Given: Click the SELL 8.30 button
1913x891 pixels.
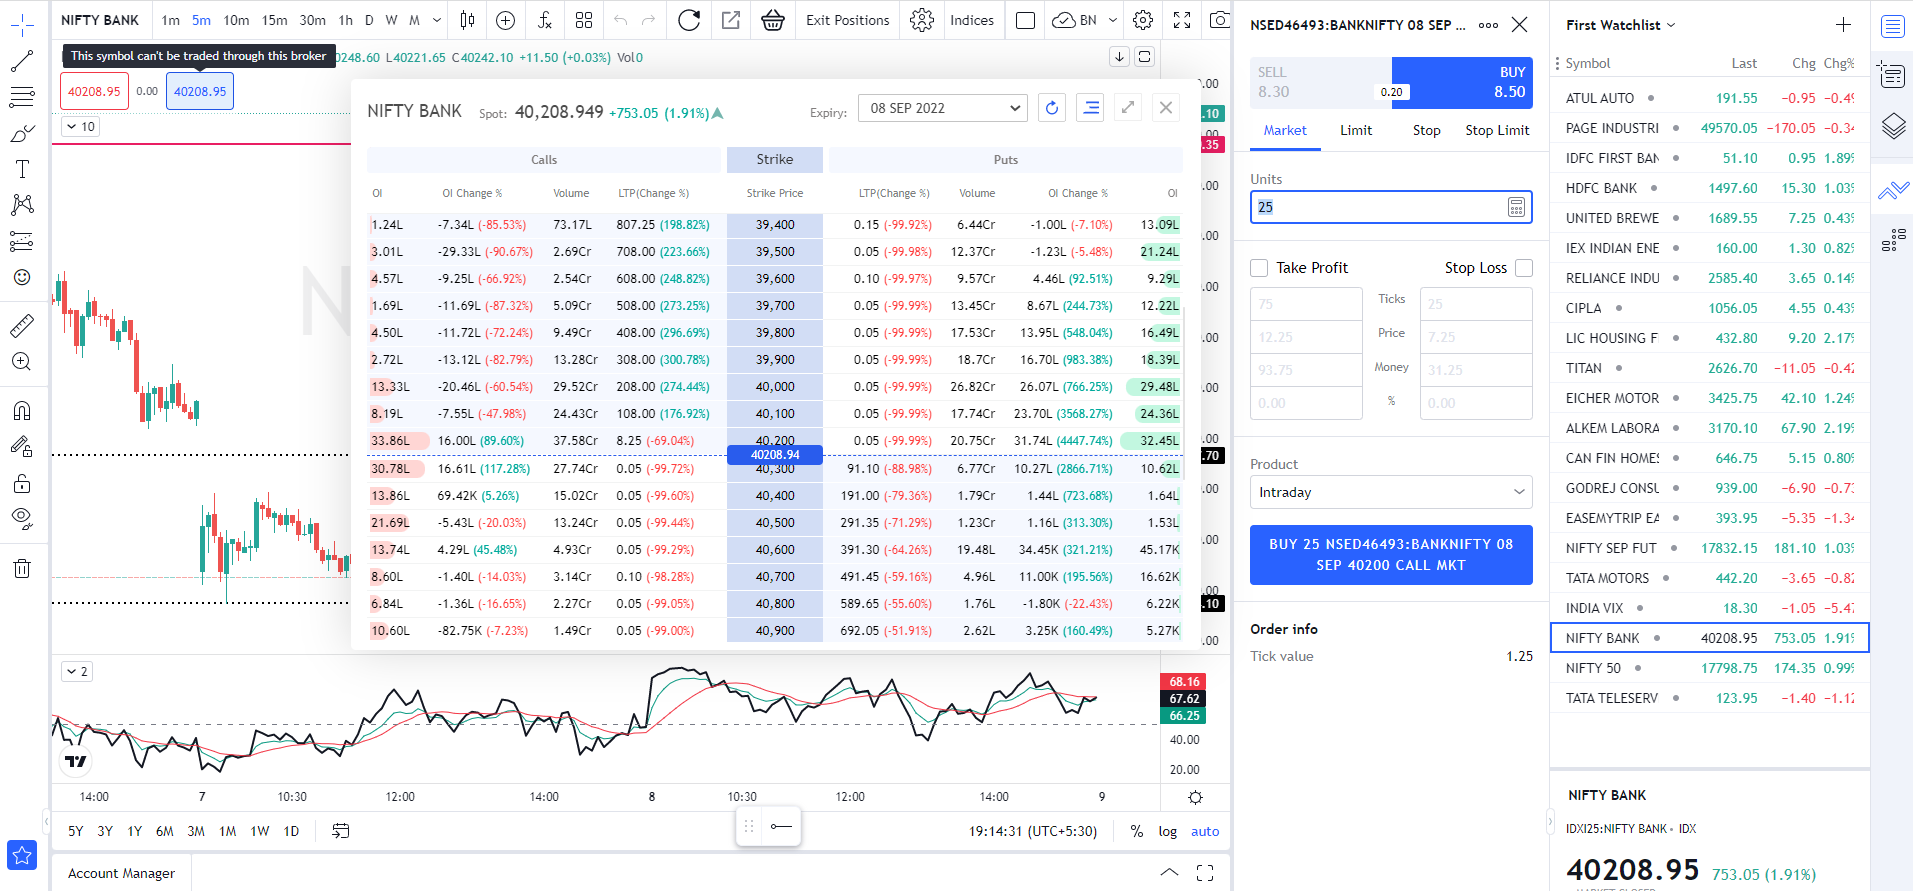Looking at the screenshot, I should click(1320, 82).
